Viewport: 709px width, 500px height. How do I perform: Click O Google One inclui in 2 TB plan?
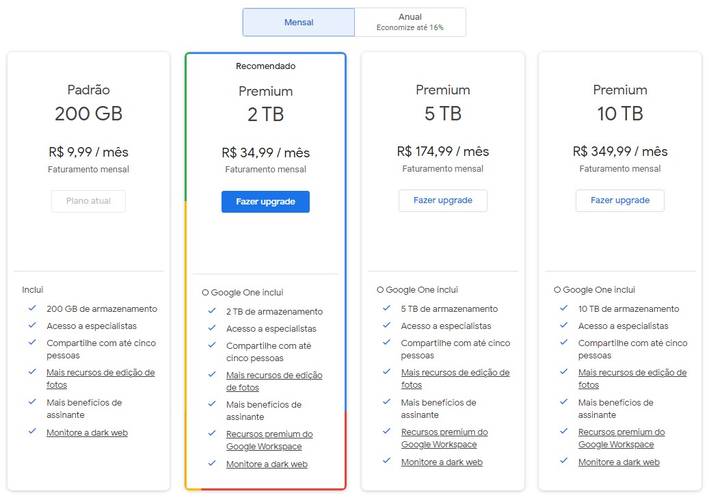click(242, 292)
